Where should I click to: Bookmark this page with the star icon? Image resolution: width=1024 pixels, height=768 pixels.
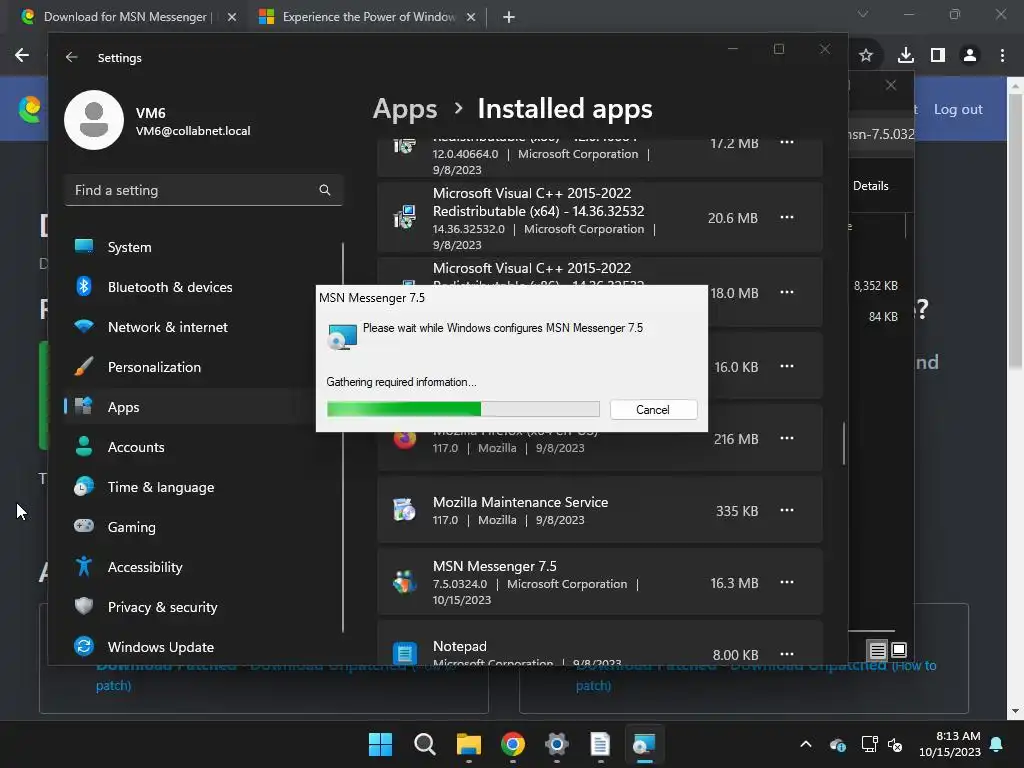click(x=866, y=56)
